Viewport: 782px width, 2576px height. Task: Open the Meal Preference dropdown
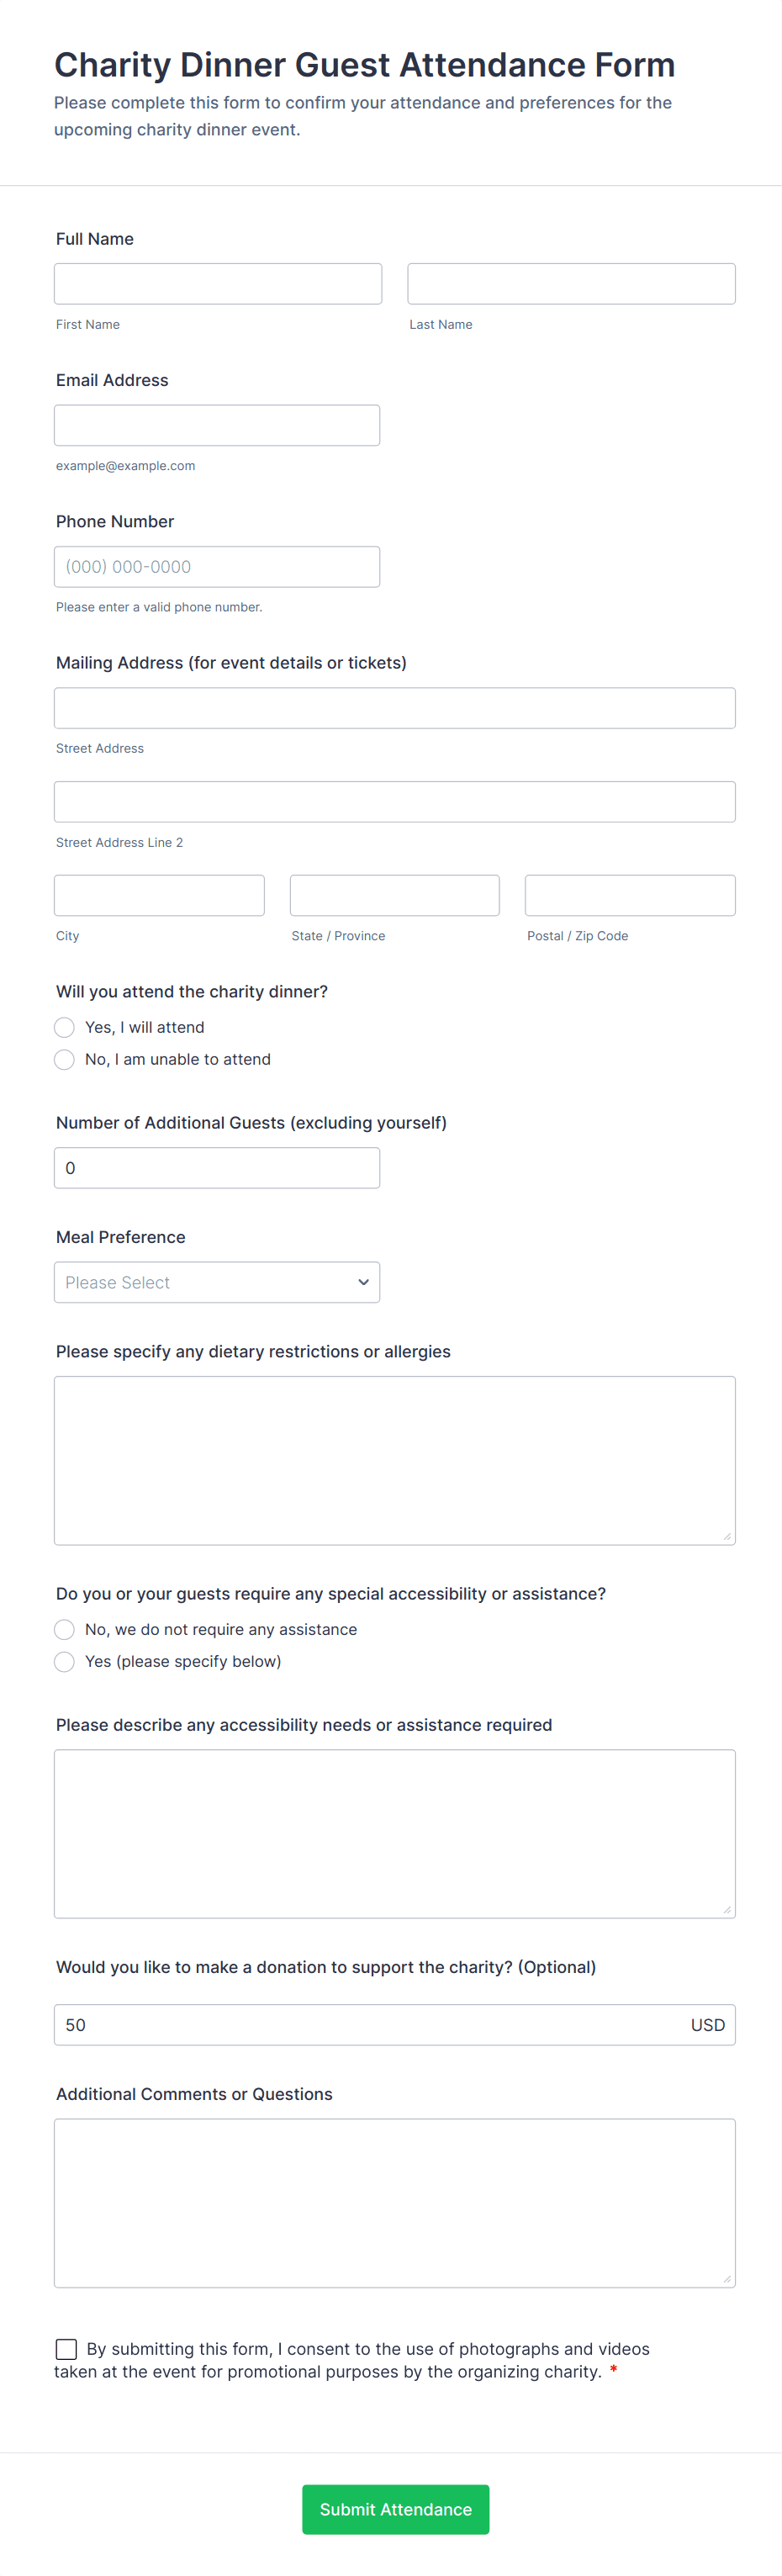click(217, 1282)
